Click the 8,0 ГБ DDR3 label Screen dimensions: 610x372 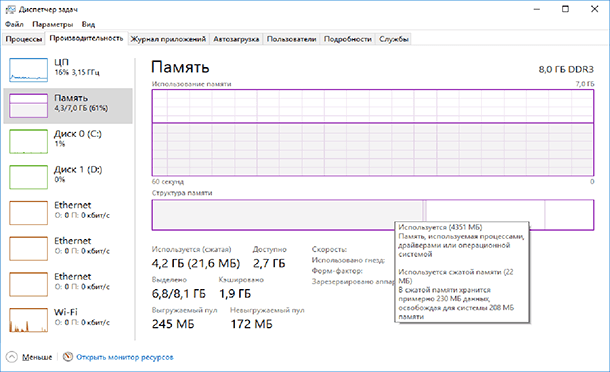coord(566,69)
